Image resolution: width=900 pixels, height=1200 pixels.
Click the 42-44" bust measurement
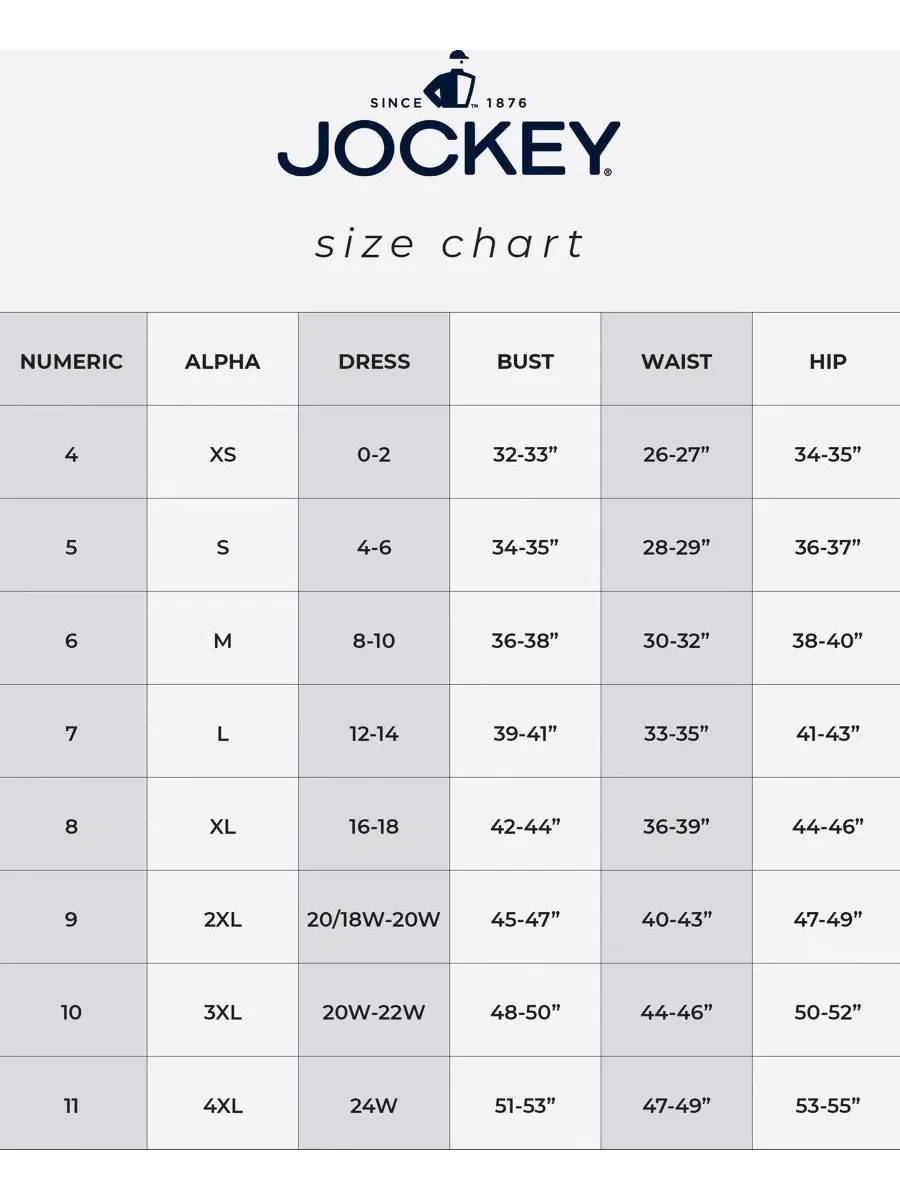point(525,826)
